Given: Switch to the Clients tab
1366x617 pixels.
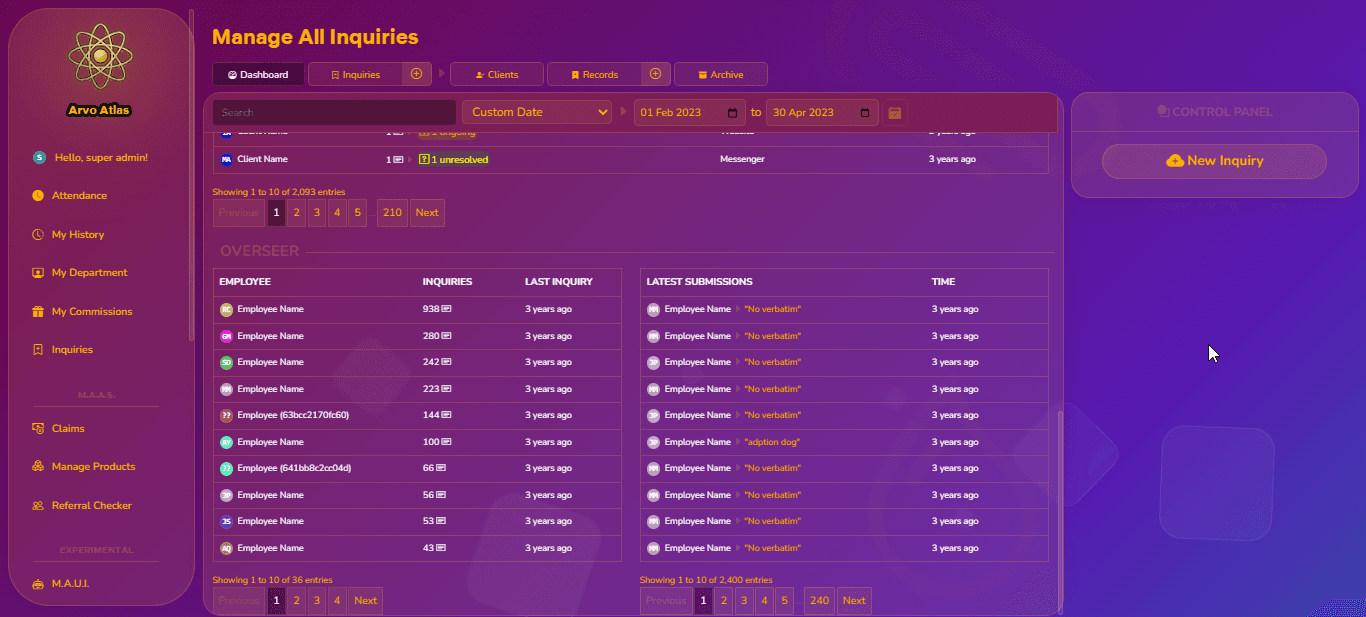Looking at the screenshot, I should point(497,75).
